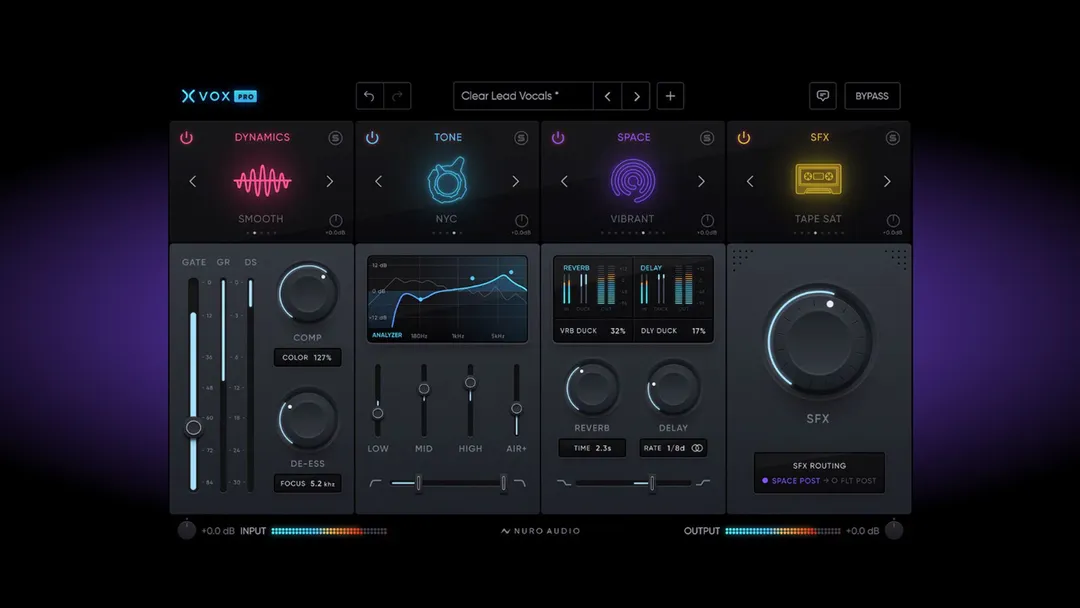
Task: Click the BYPASS button
Action: click(x=872, y=95)
